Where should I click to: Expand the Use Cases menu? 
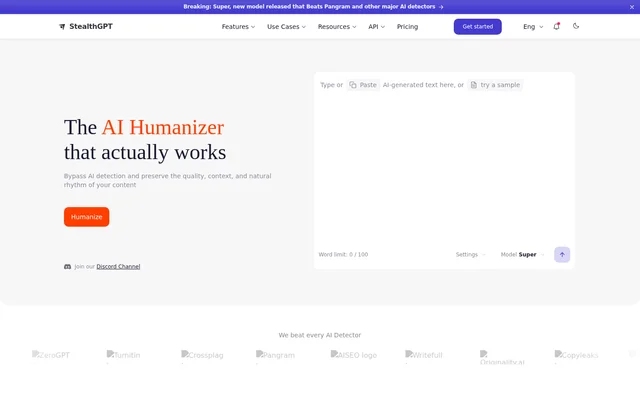click(286, 27)
